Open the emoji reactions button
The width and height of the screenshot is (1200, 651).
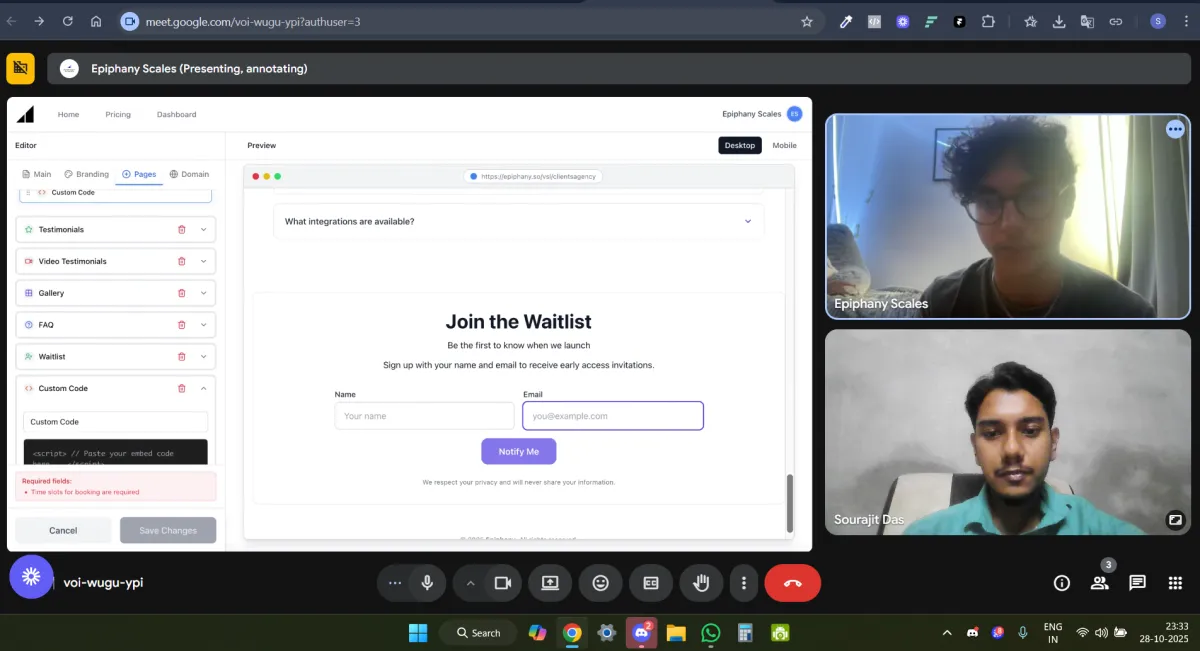coord(600,583)
